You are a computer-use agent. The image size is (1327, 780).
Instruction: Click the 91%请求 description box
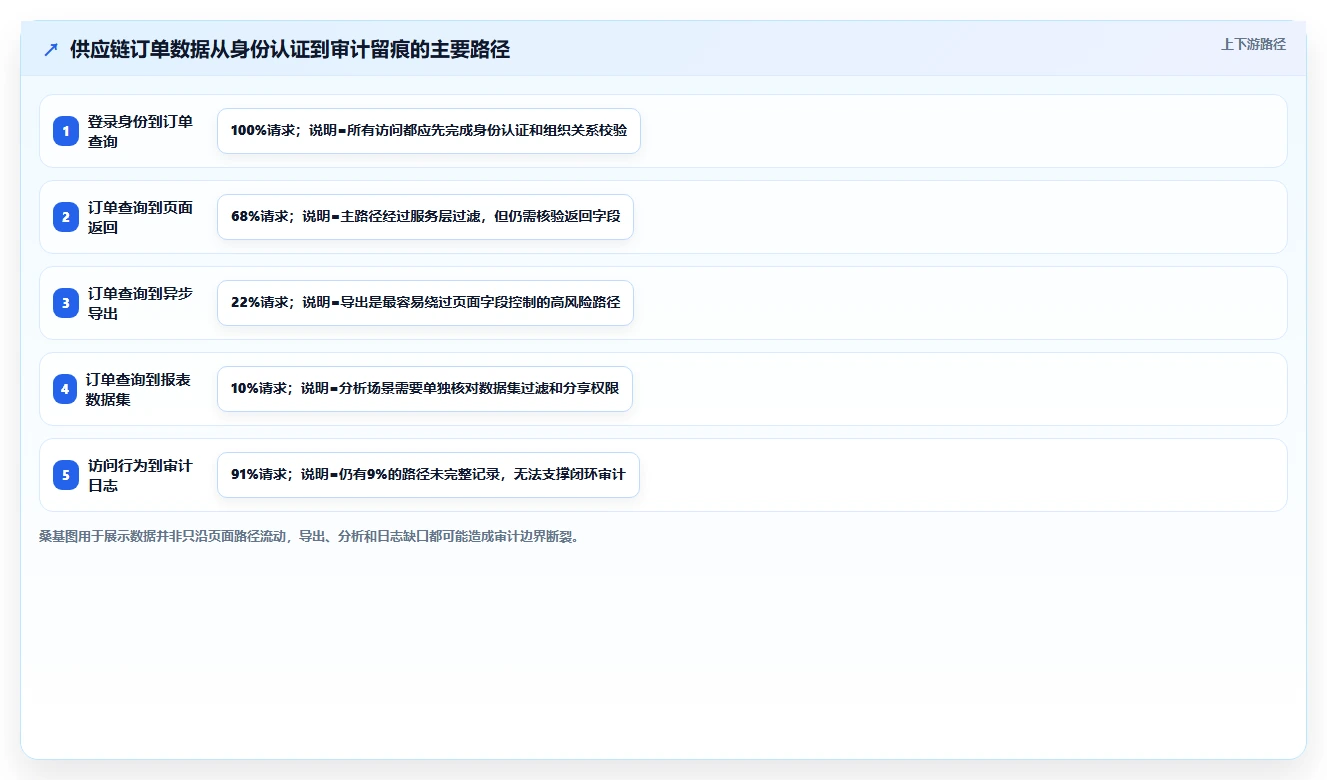click(428, 475)
